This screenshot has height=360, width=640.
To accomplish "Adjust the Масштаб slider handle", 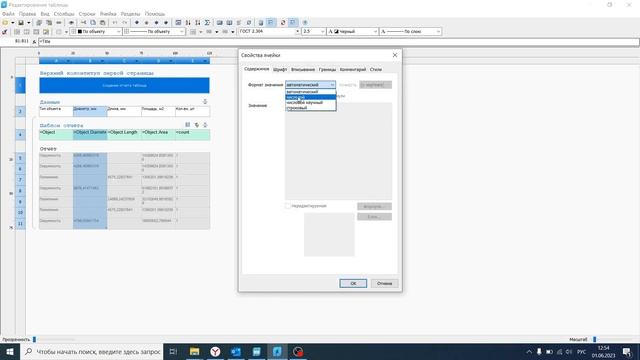I will tap(594, 339).
